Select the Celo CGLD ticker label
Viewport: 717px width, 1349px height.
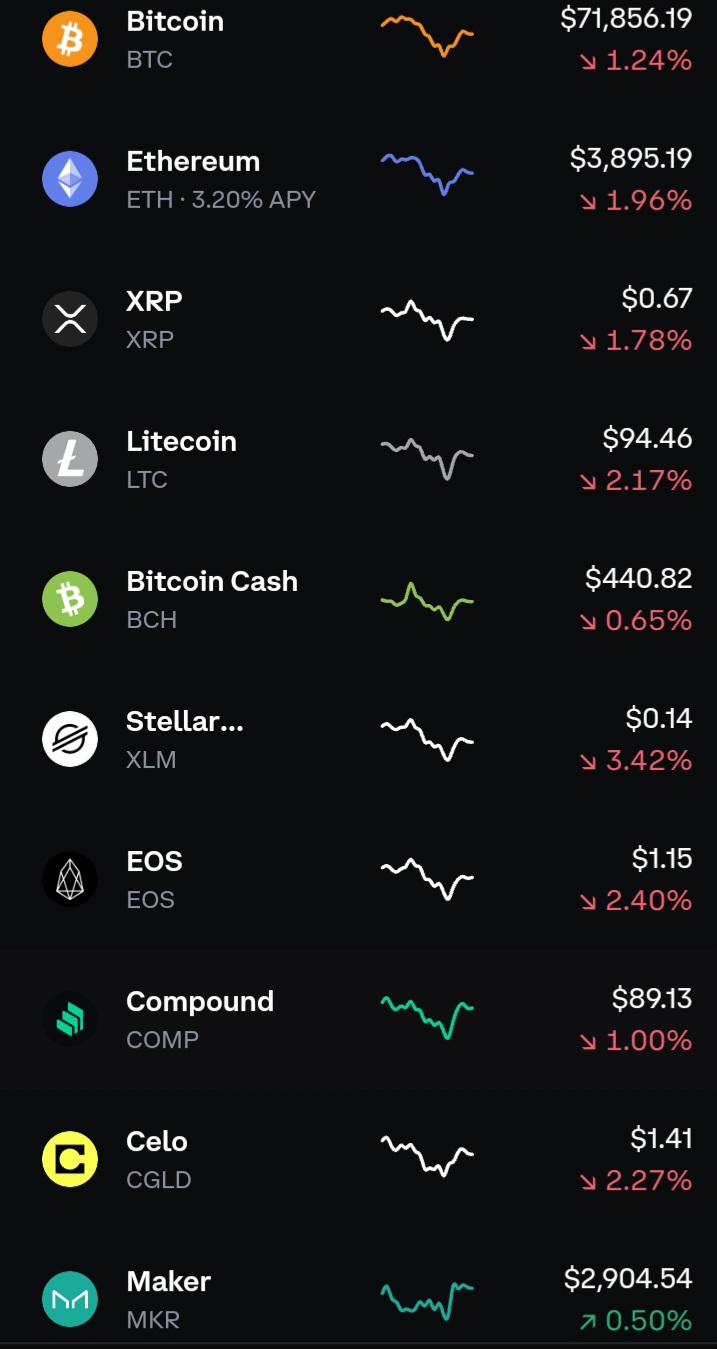tap(159, 1180)
